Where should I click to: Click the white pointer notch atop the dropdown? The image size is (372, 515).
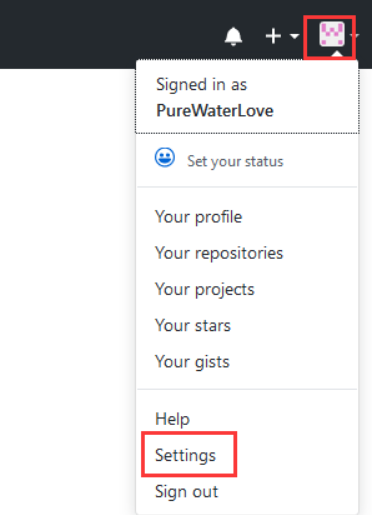click(337, 55)
